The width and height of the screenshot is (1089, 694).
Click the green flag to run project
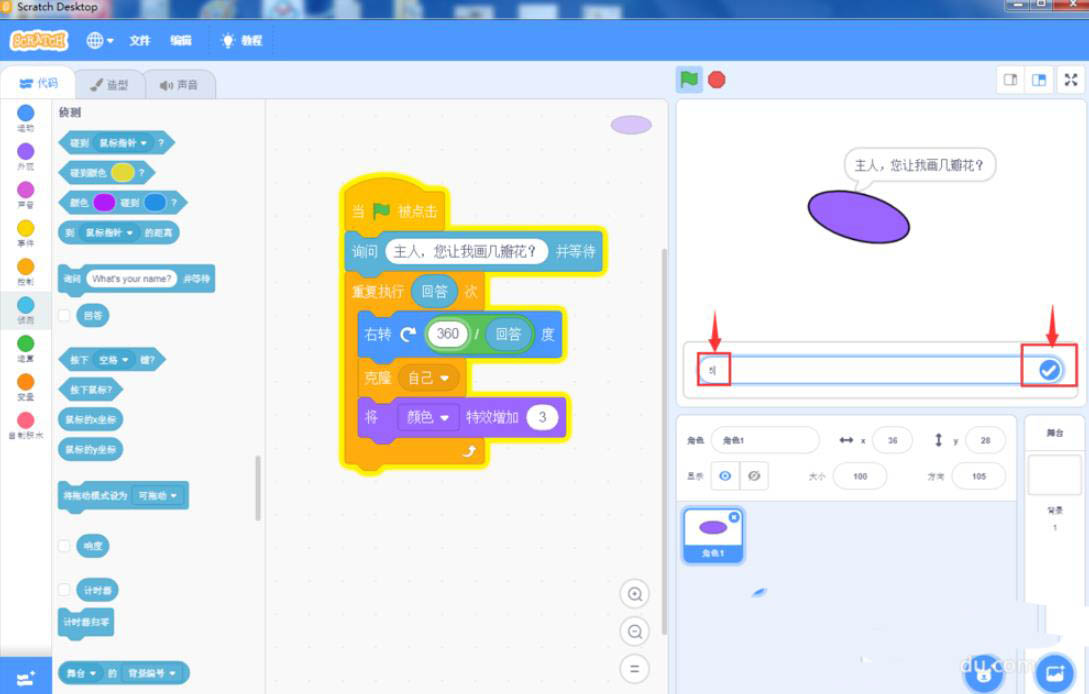pos(689,79)
